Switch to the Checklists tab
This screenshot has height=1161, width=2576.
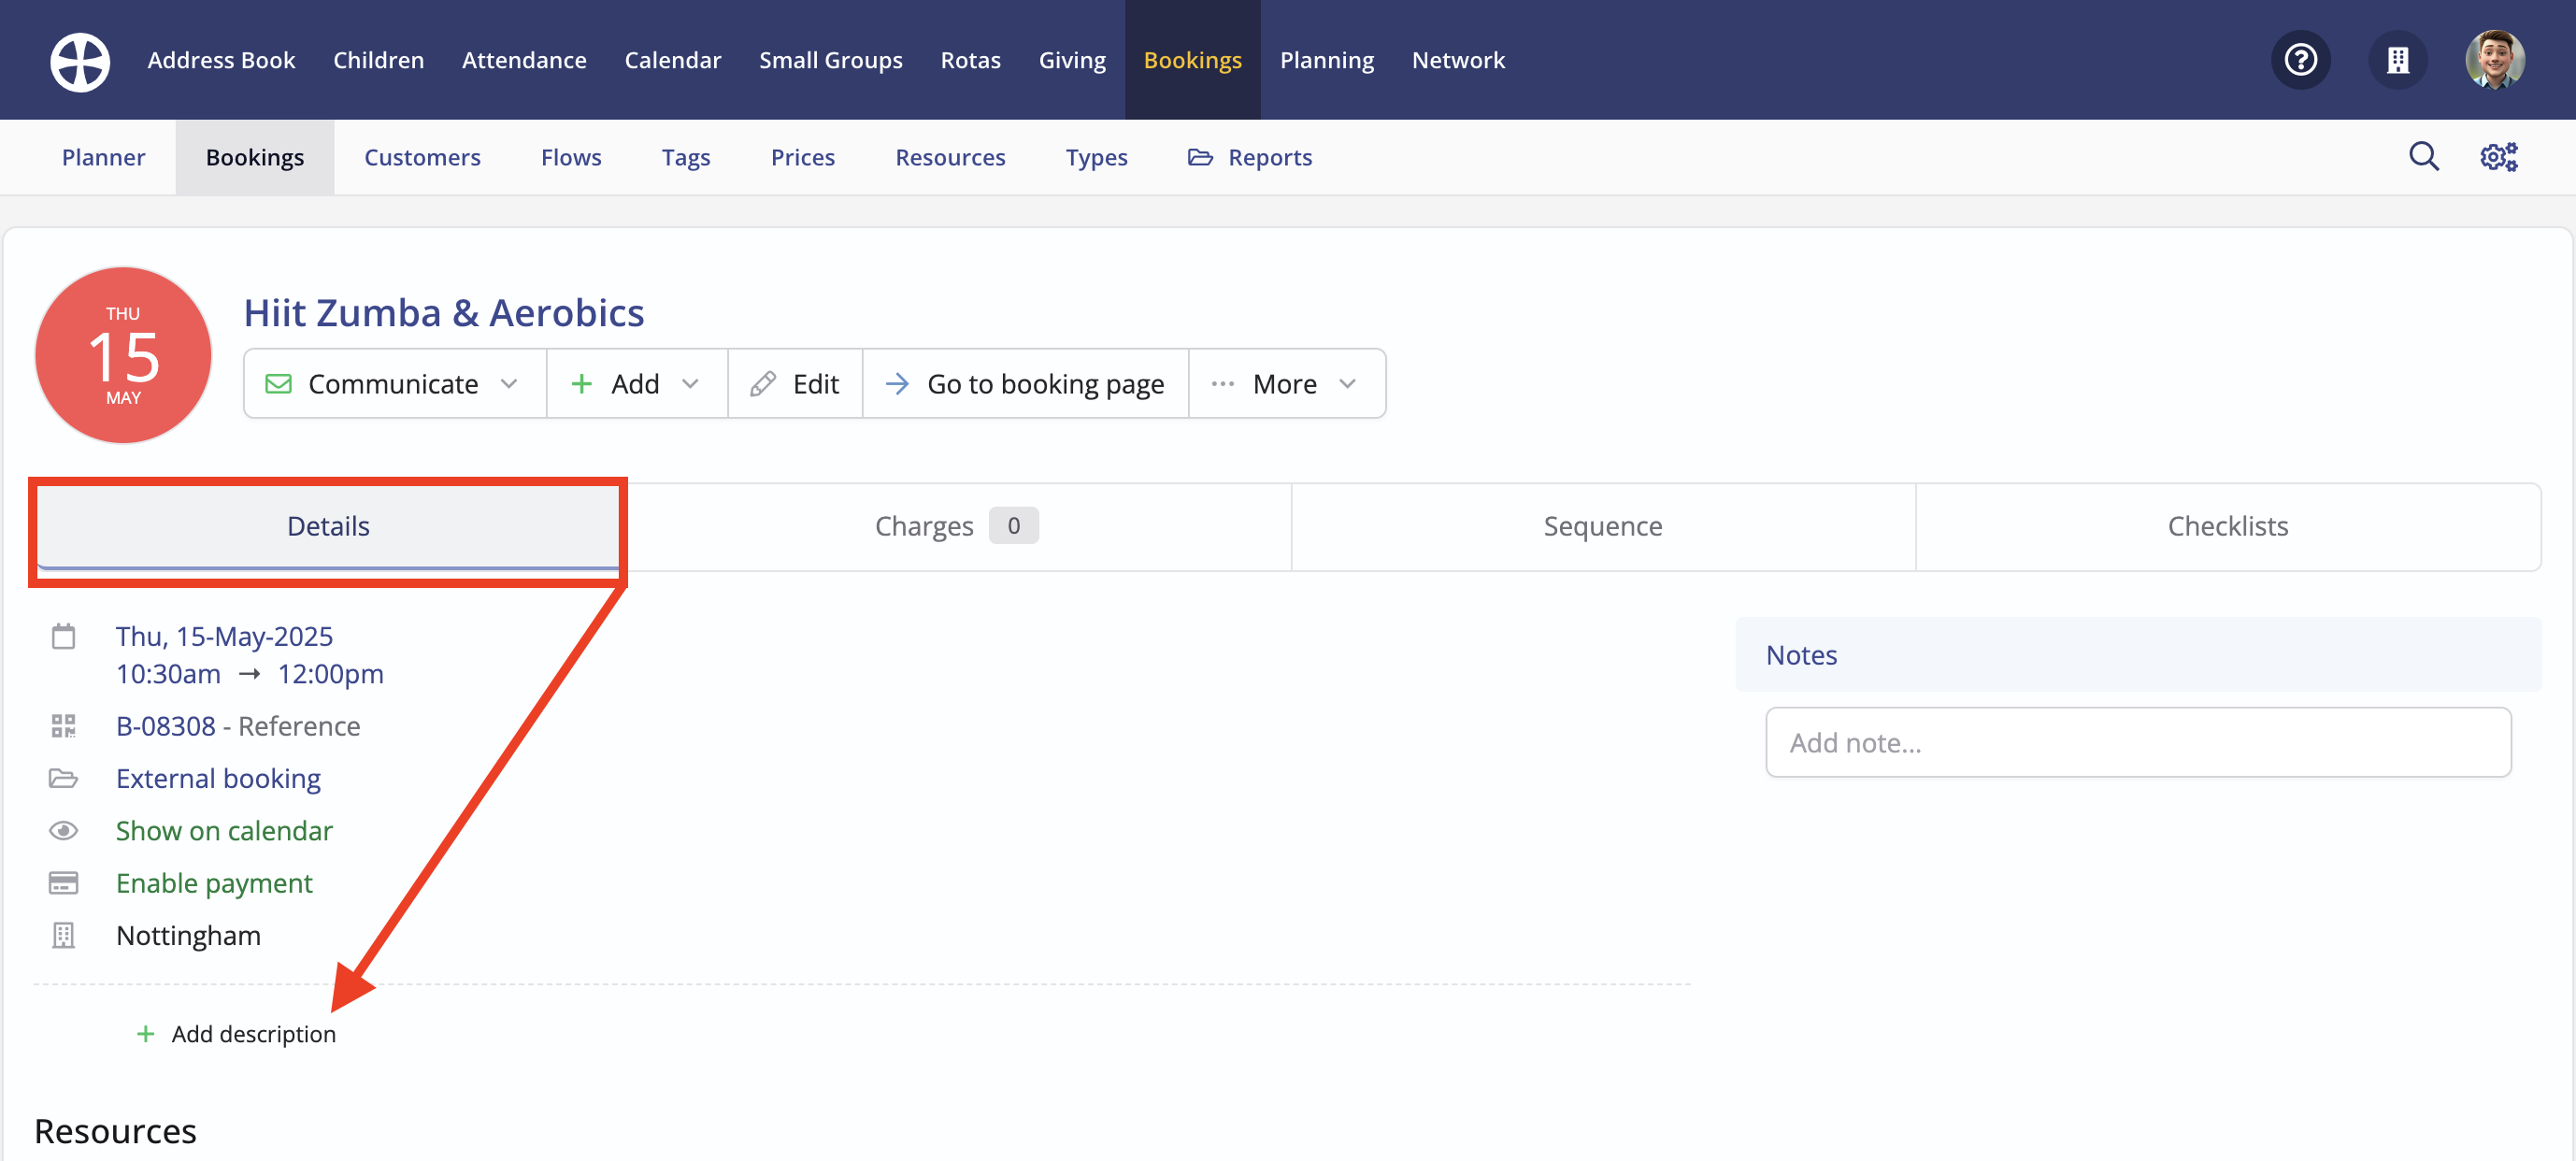coord(2228,526)
